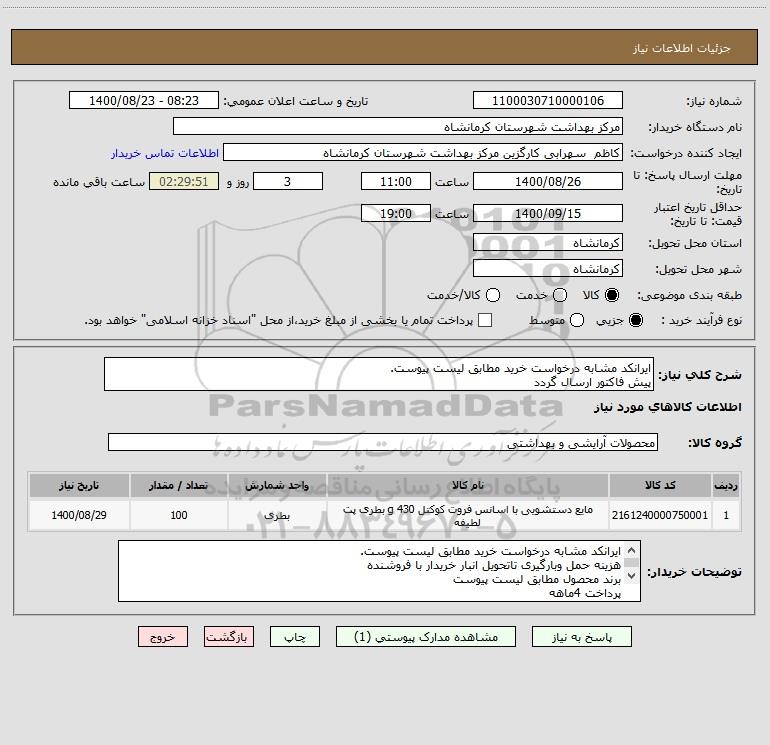Click the شماره نیاز number field
The image size is (770, 745).
tap(548, 101)
